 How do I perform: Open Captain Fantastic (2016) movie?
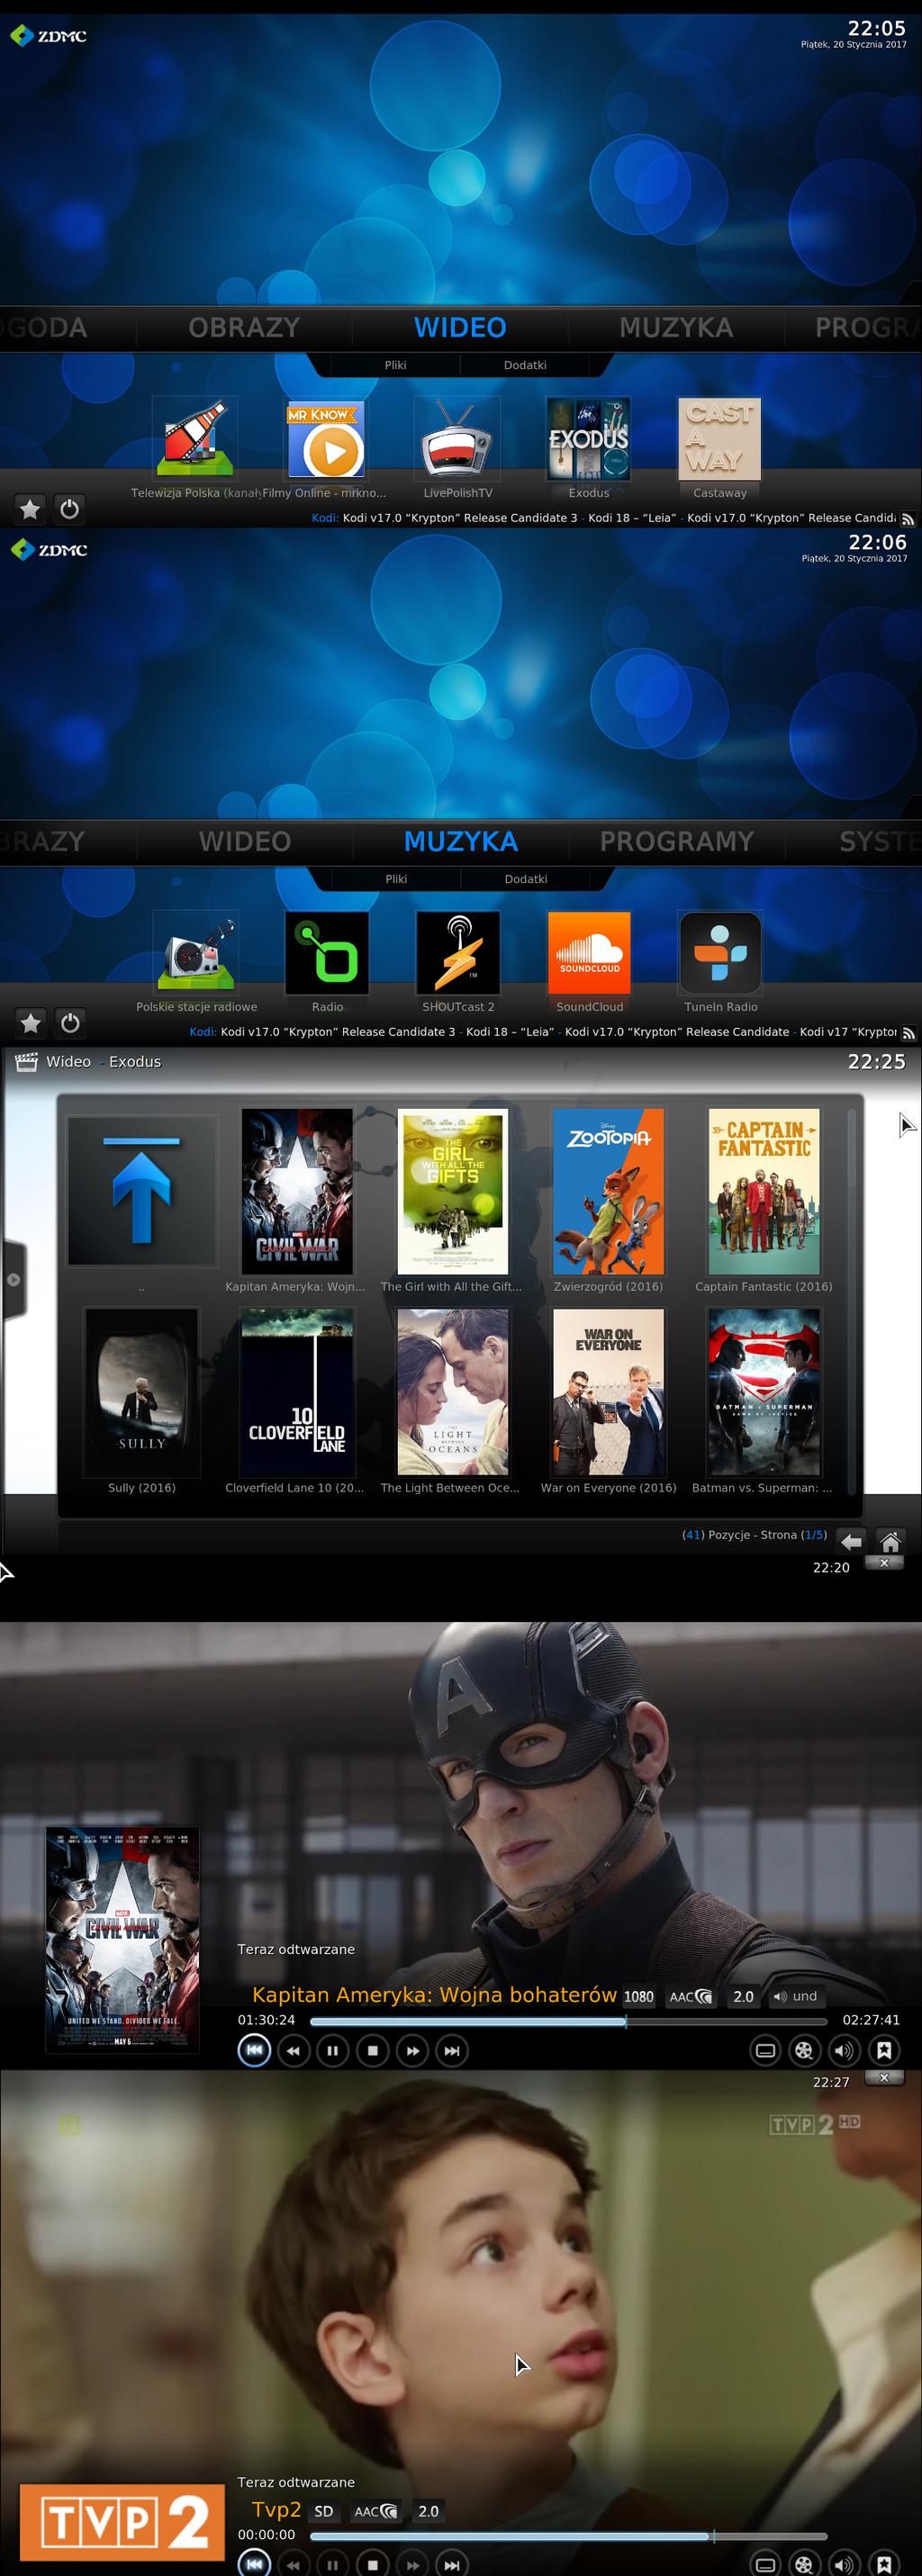click(764, 1191)
